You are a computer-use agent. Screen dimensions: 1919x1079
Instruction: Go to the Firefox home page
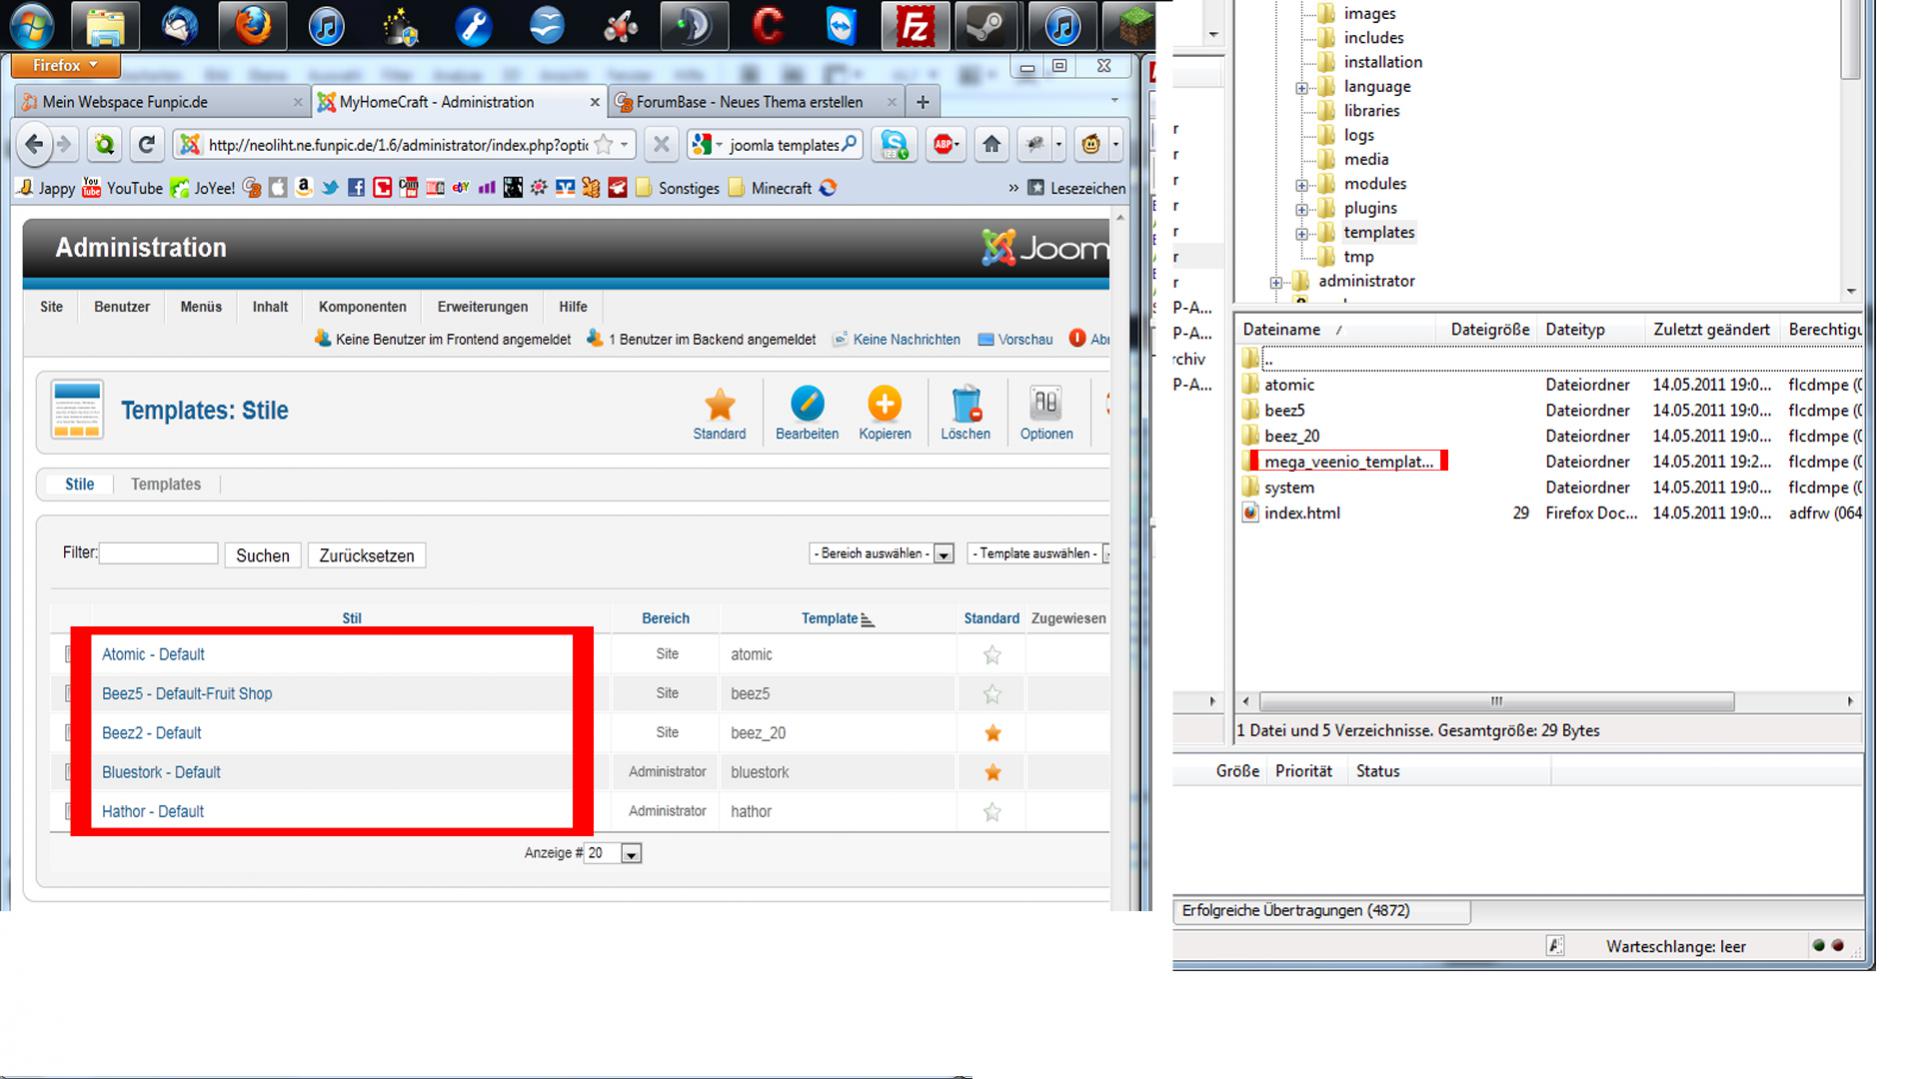click(x=991, y=145)
